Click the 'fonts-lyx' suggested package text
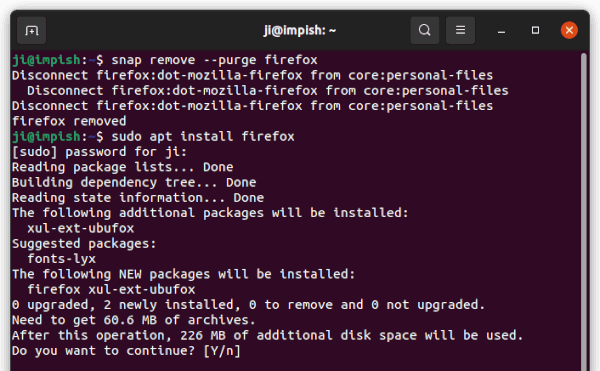600x371 pixels. click(x=62, y=259)
